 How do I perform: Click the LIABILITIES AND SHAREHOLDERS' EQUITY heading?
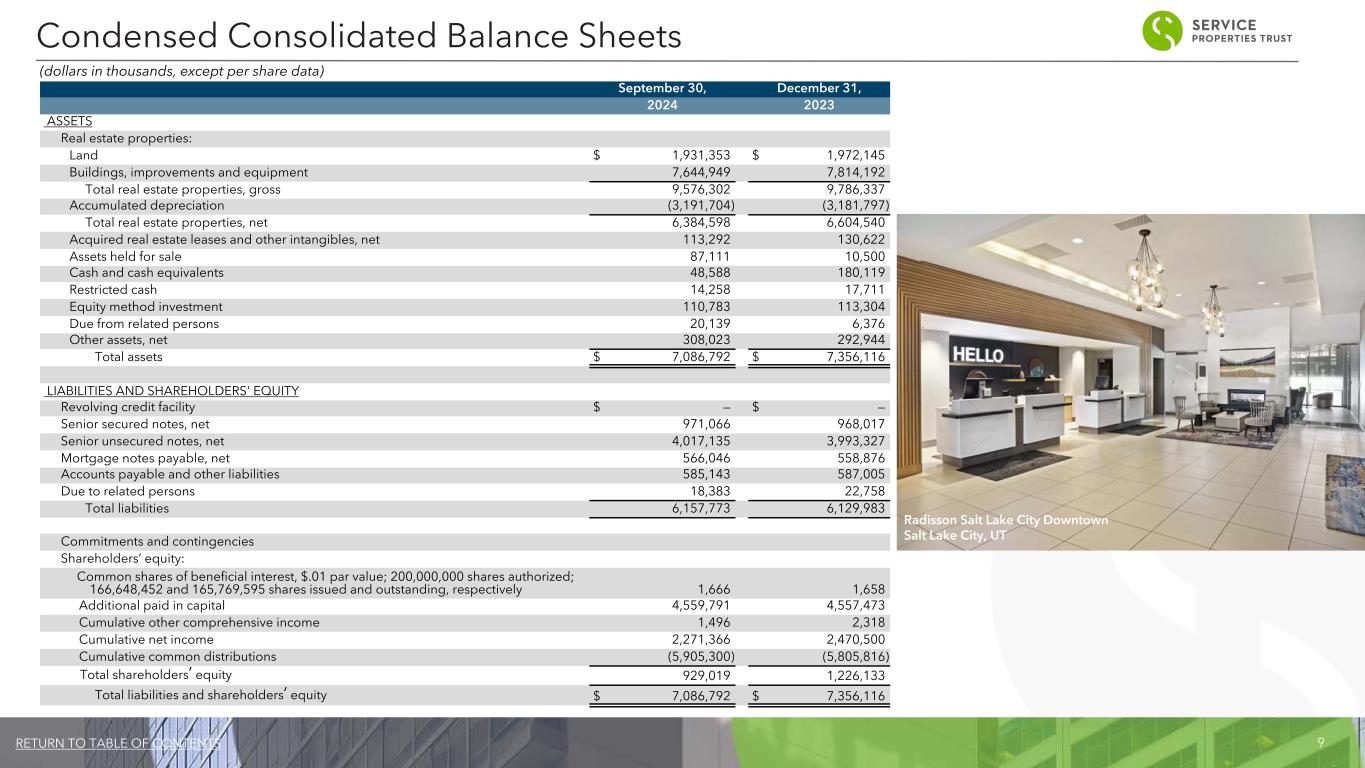[x=173, y=390]
